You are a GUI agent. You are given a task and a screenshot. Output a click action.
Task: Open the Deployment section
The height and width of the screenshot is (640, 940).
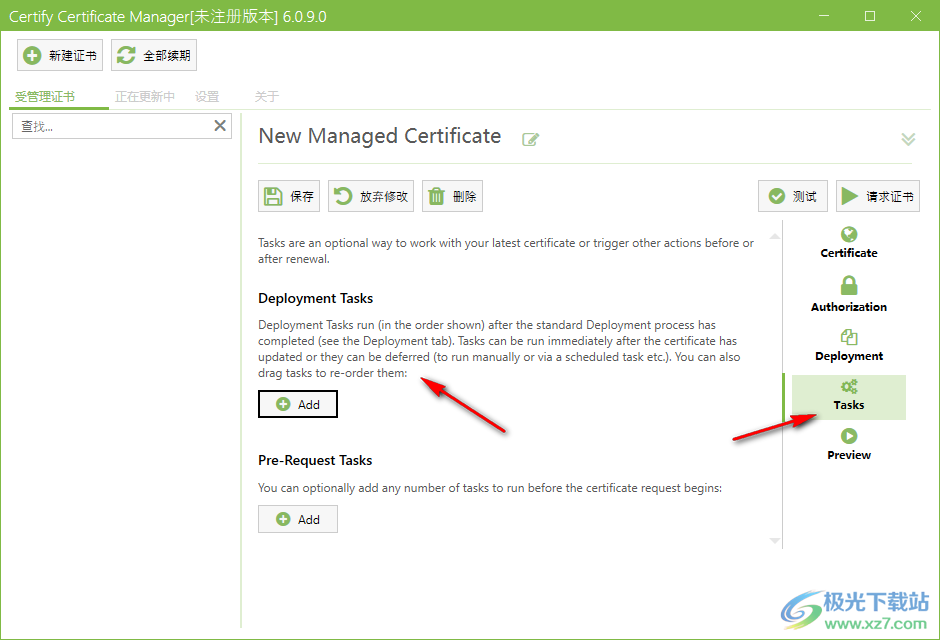849,346
